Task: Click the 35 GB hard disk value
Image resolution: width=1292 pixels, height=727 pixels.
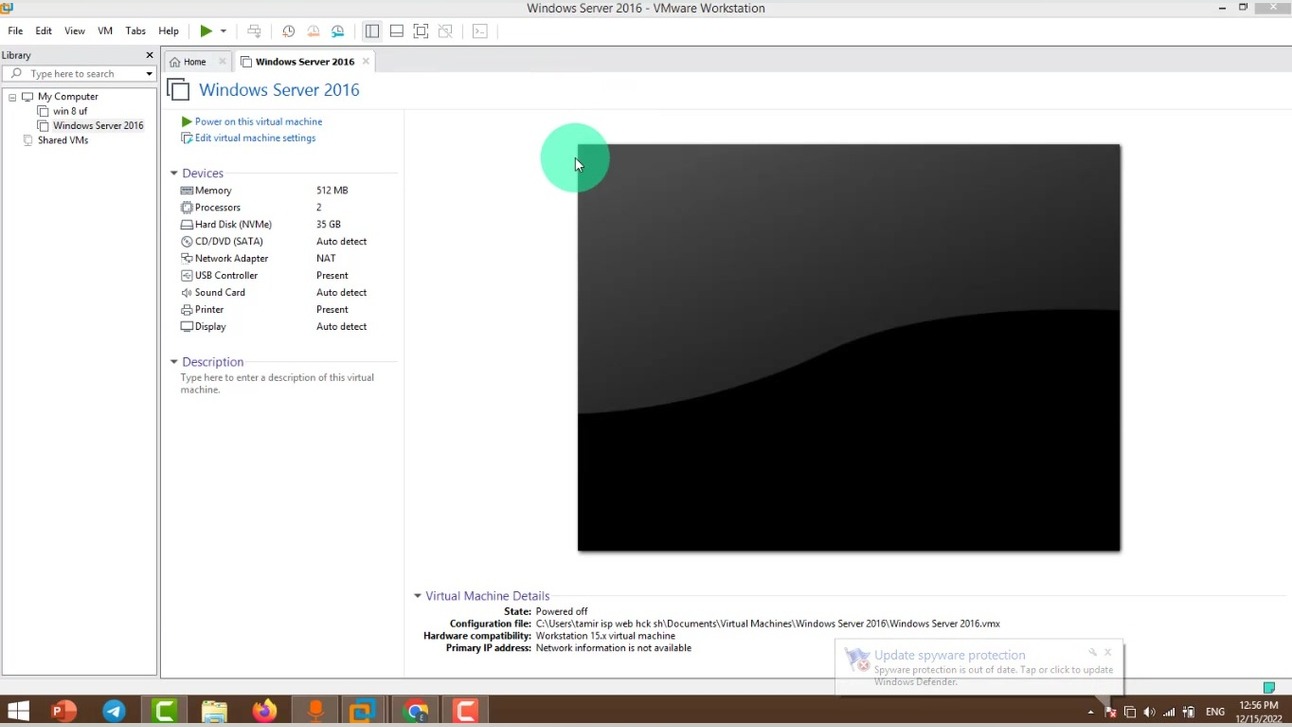Action: click(x=328, y=224)
